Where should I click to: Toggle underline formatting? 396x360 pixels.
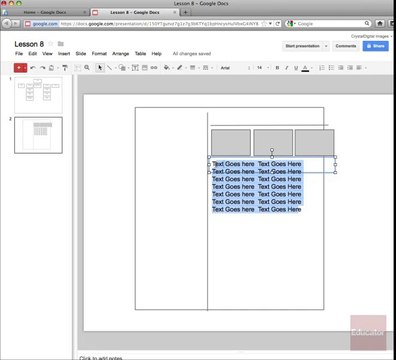(x=296, y=68)
